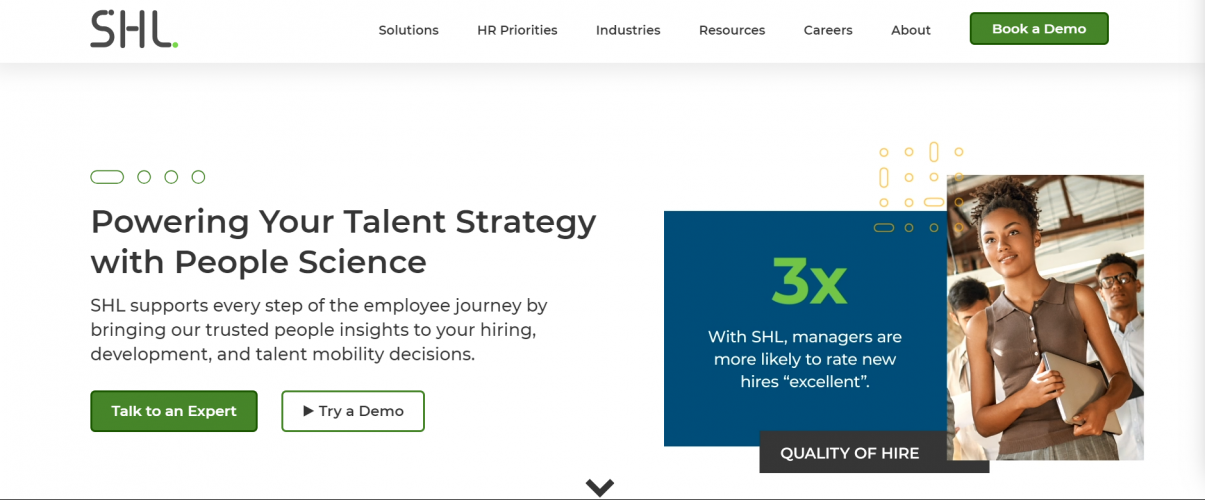The width and height of the screenshot is (1205, 500).
Task: Click the Try a Demo button
Action: (353, 411)
